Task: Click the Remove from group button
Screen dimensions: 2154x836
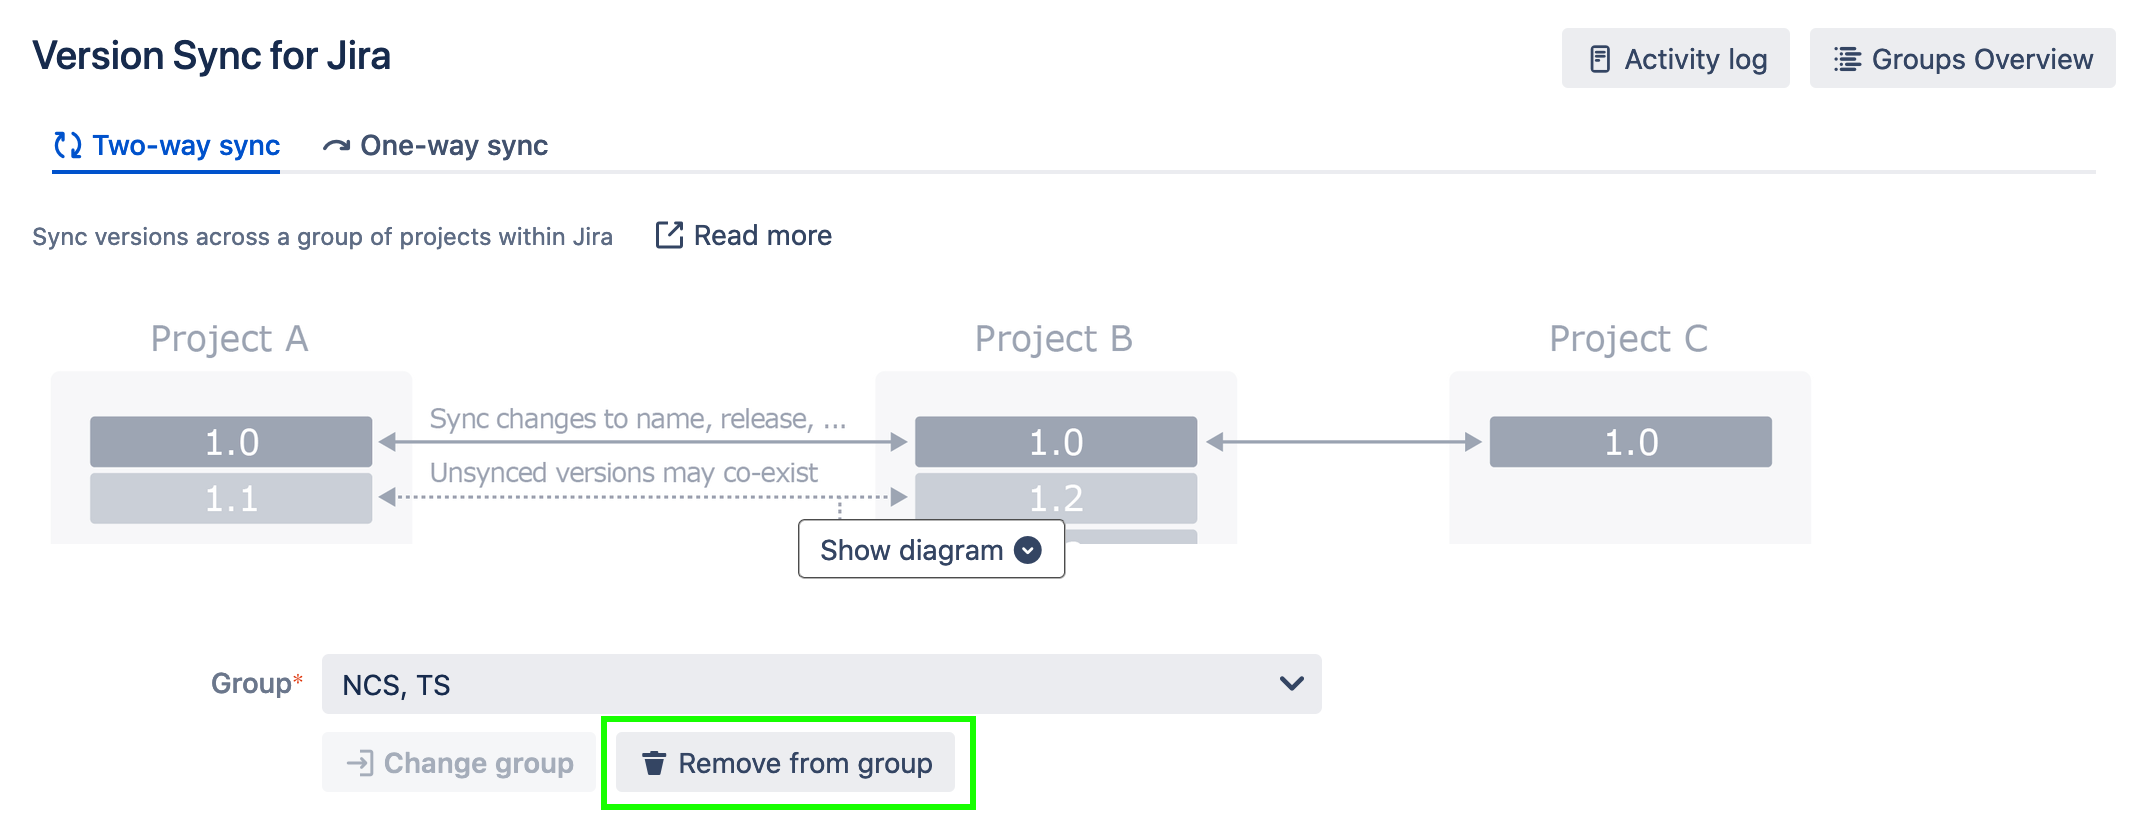Action: [x=784, y=762]
